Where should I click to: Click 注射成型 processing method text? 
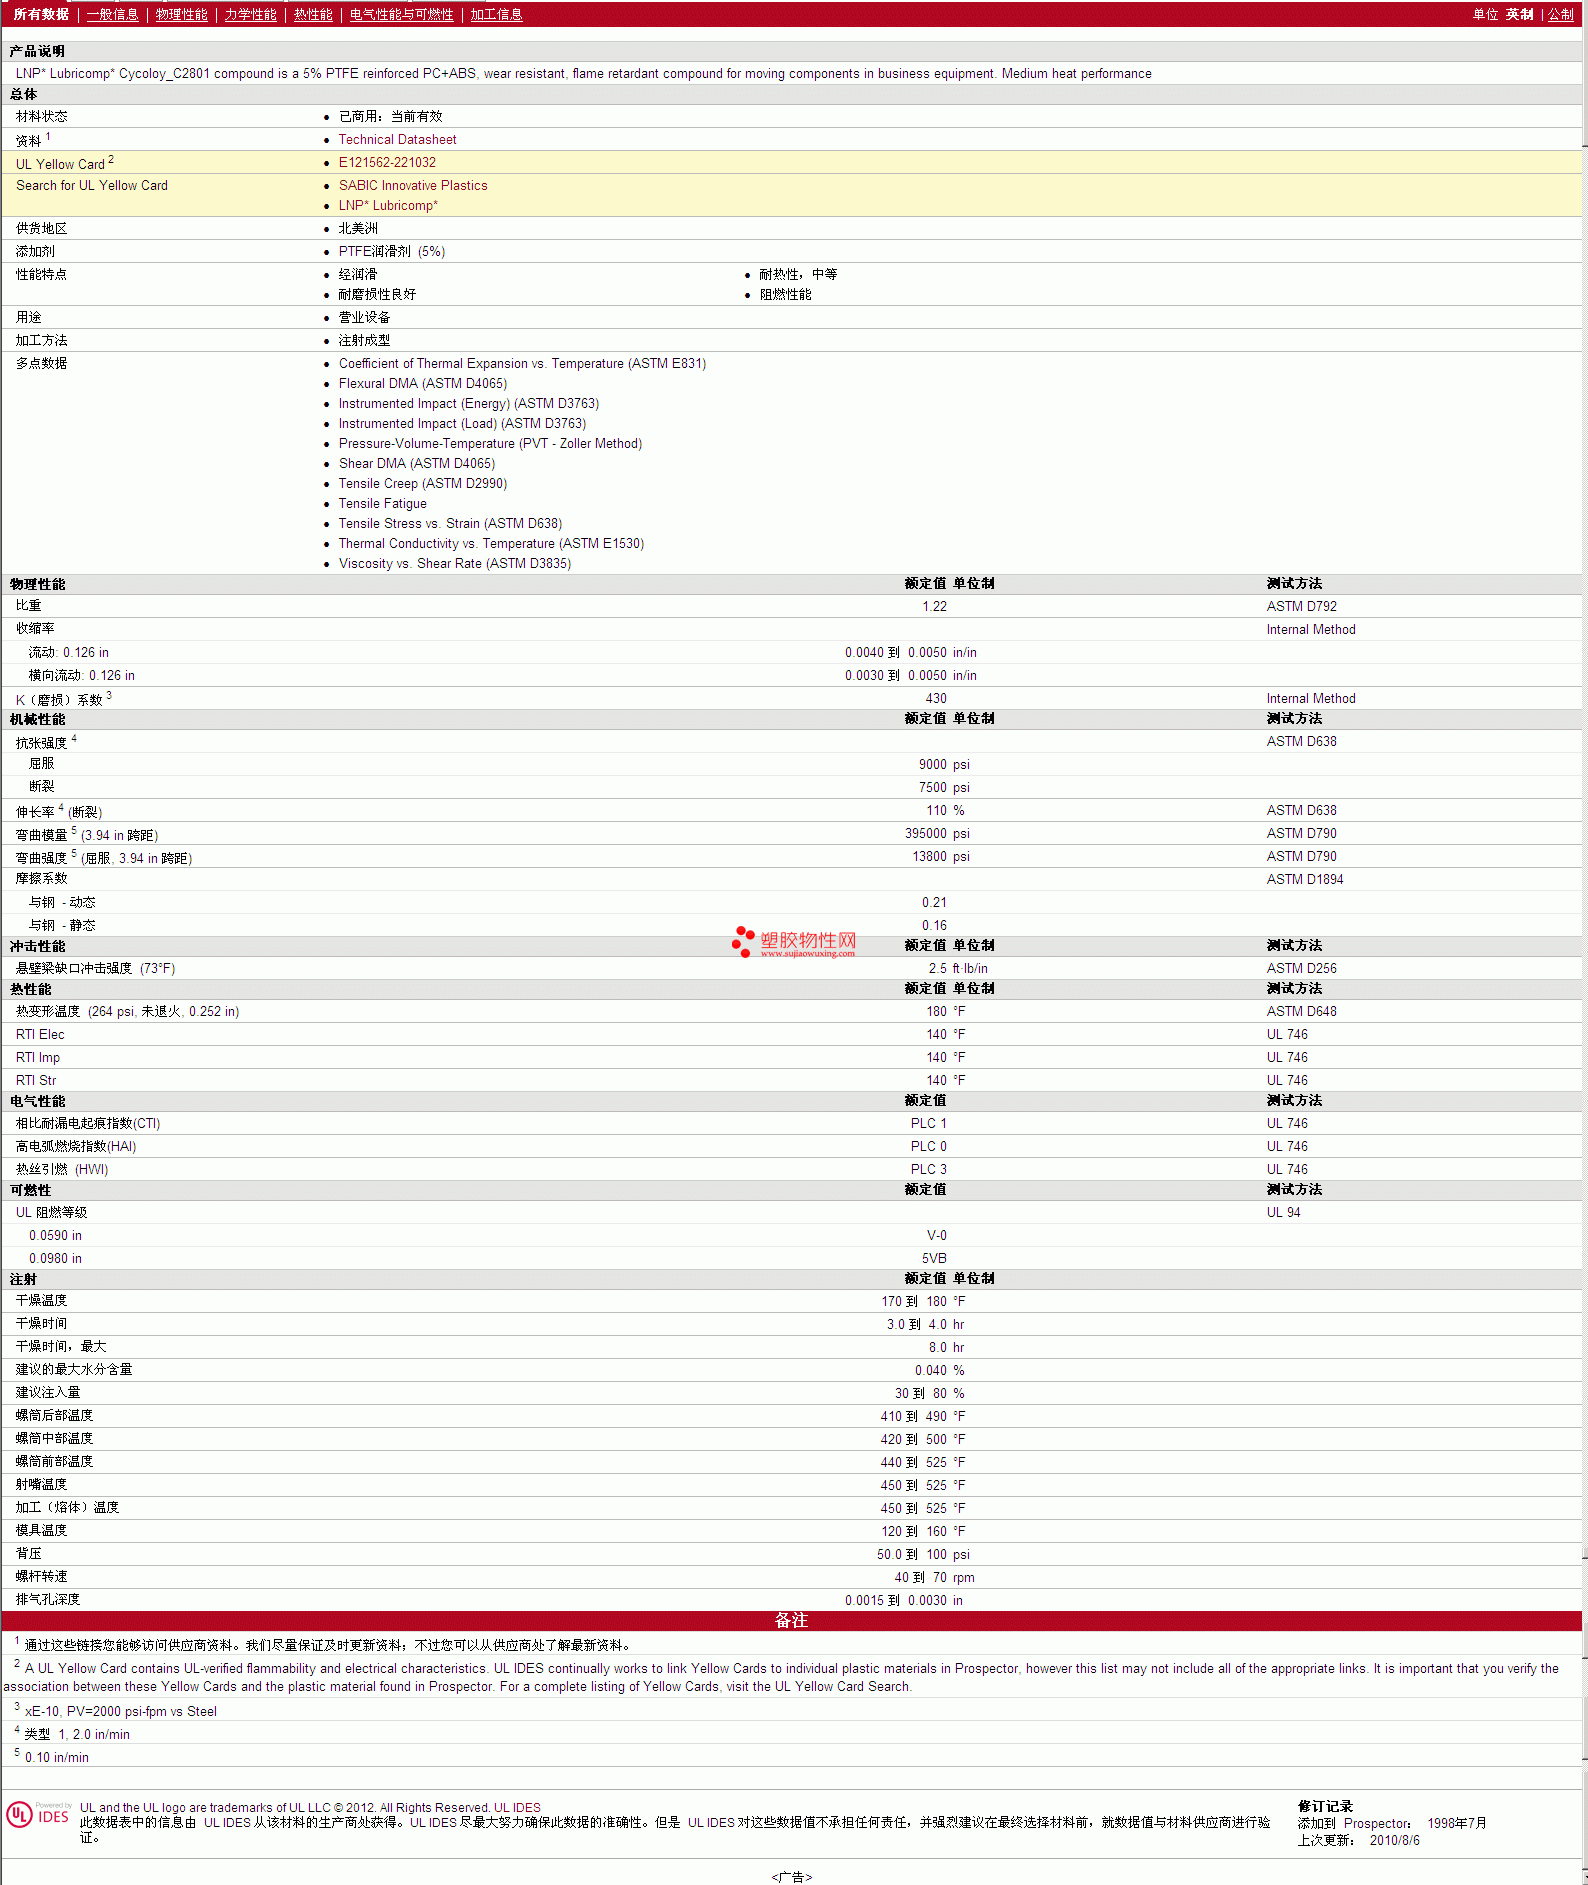pyautogui.click(x=364, y=341)
